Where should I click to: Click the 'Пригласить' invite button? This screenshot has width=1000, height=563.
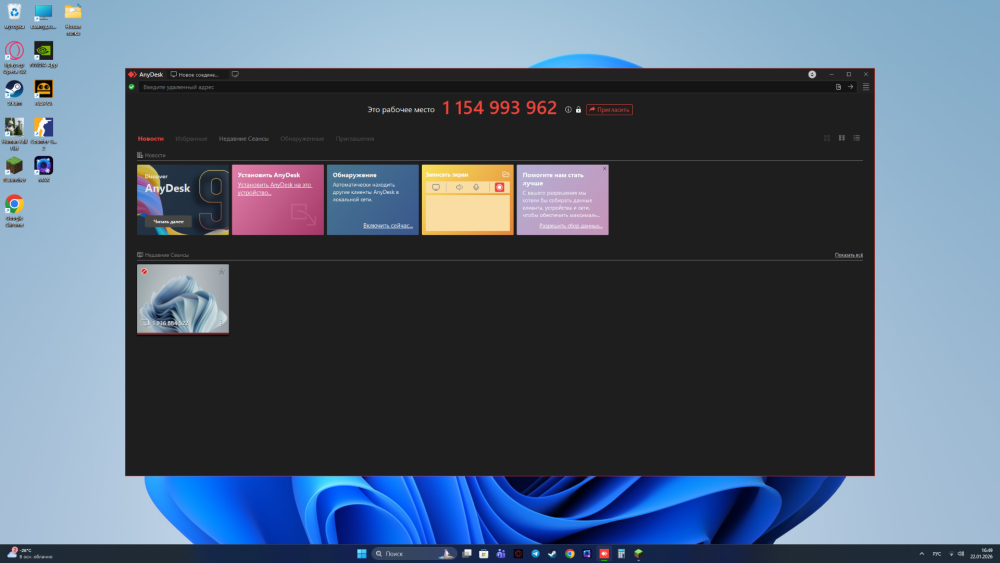(609, 110)
